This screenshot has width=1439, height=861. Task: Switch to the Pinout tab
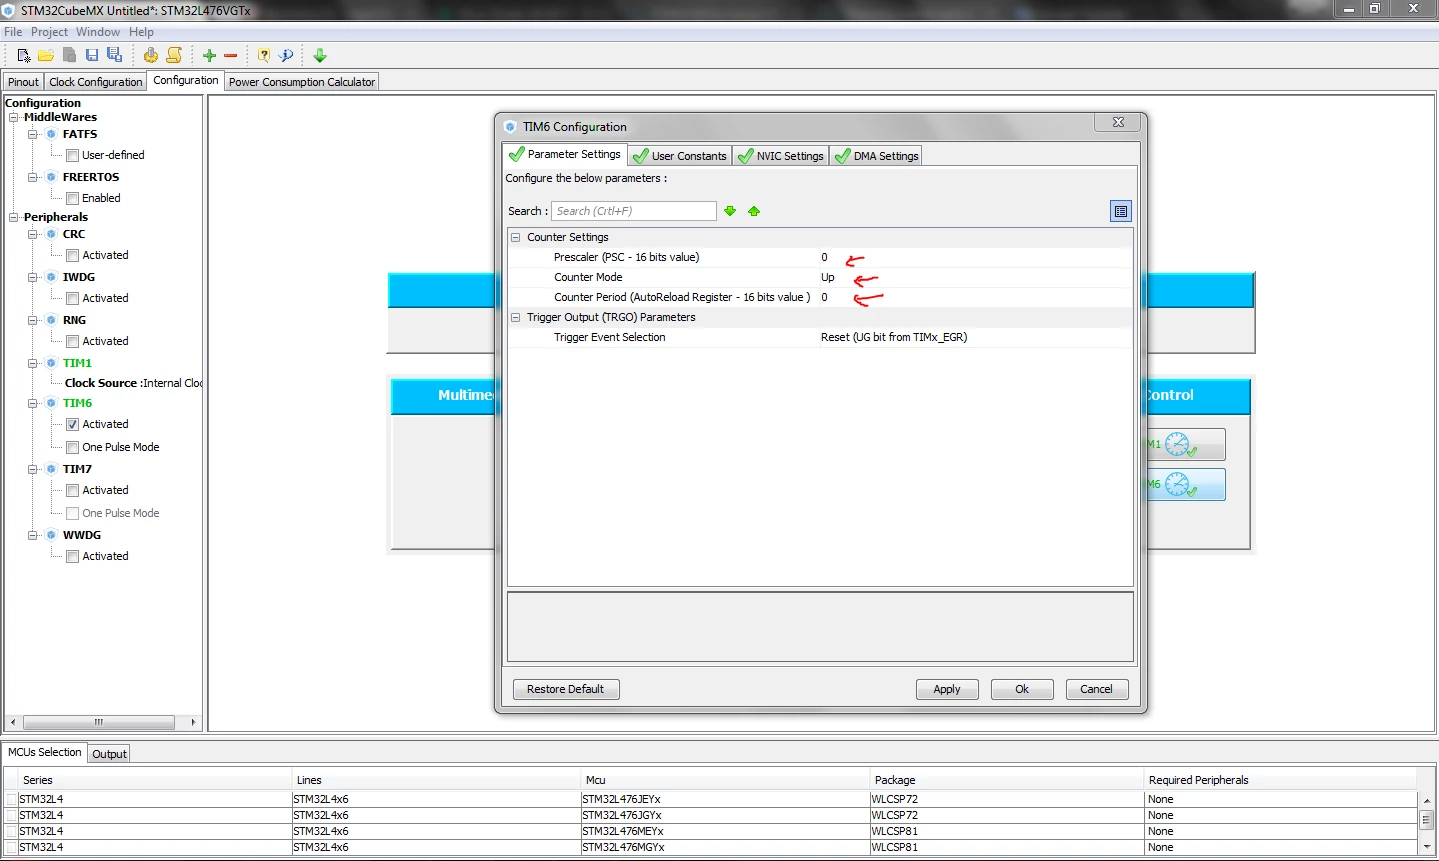point(23,82)
